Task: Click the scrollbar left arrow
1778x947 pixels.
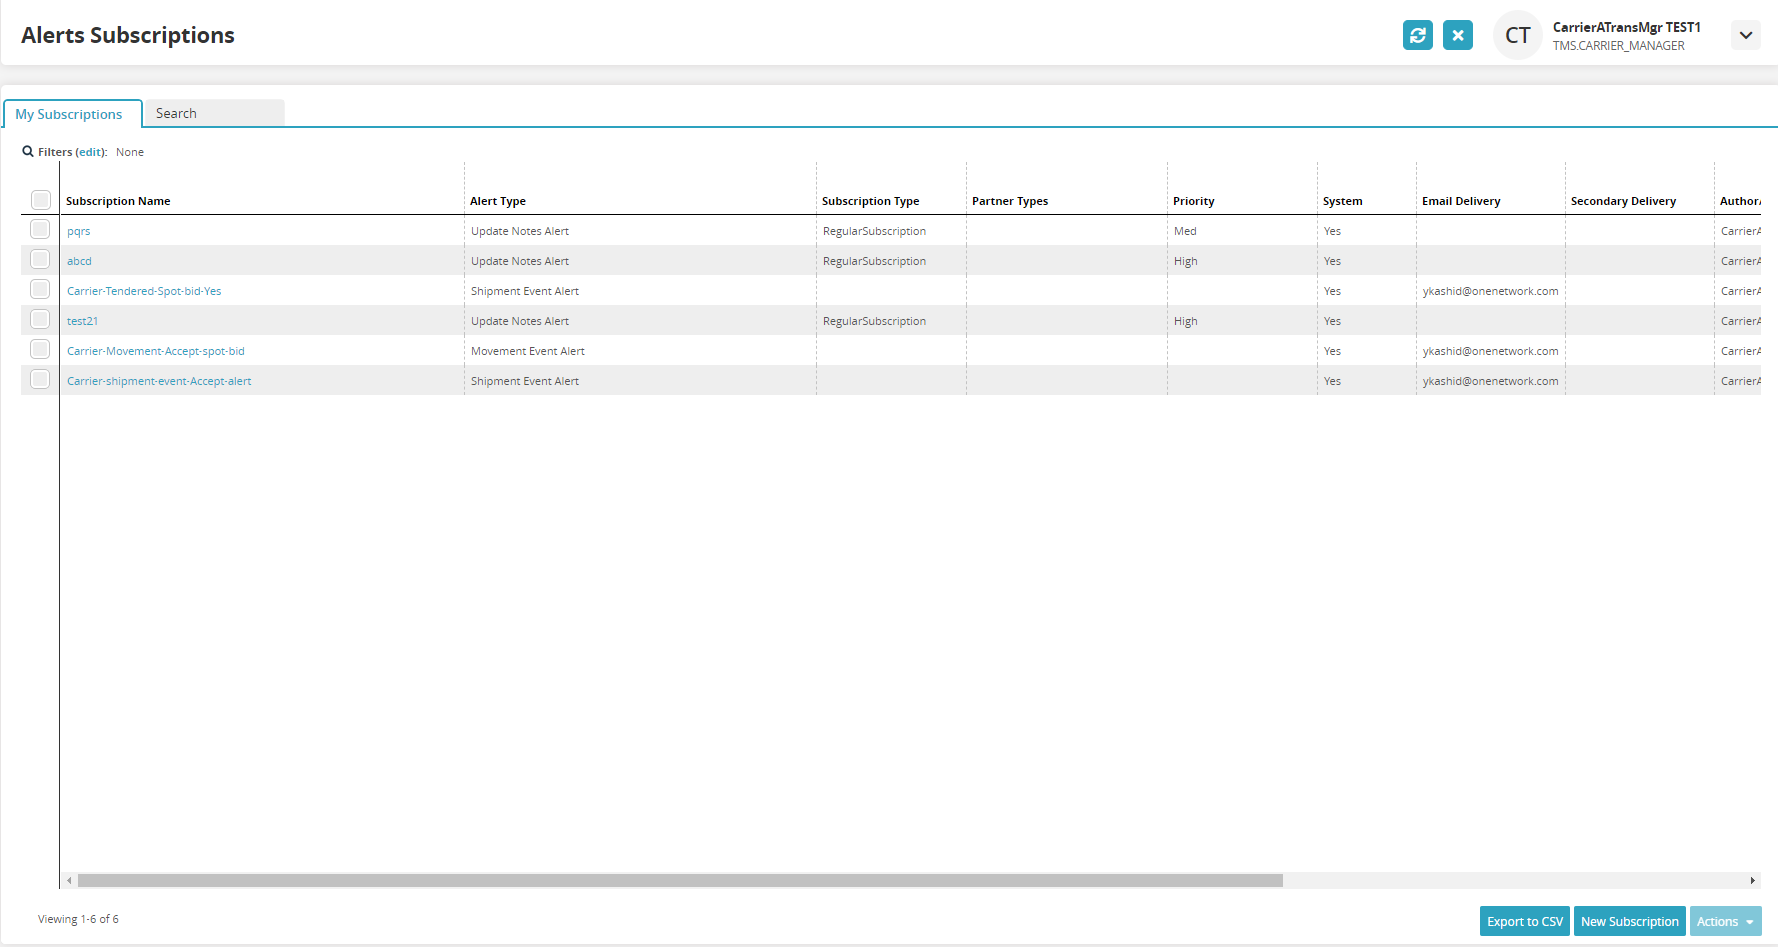Action: point(69,881)
